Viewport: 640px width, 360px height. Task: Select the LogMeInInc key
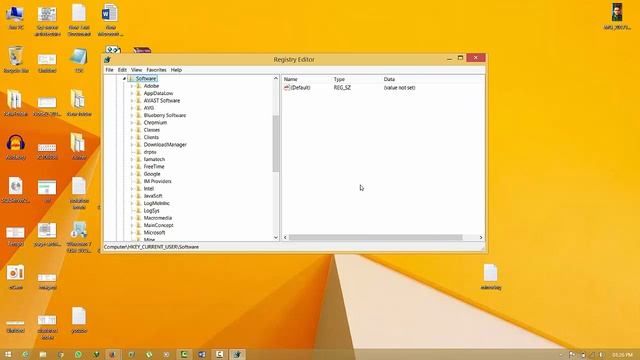coord(157,204)
